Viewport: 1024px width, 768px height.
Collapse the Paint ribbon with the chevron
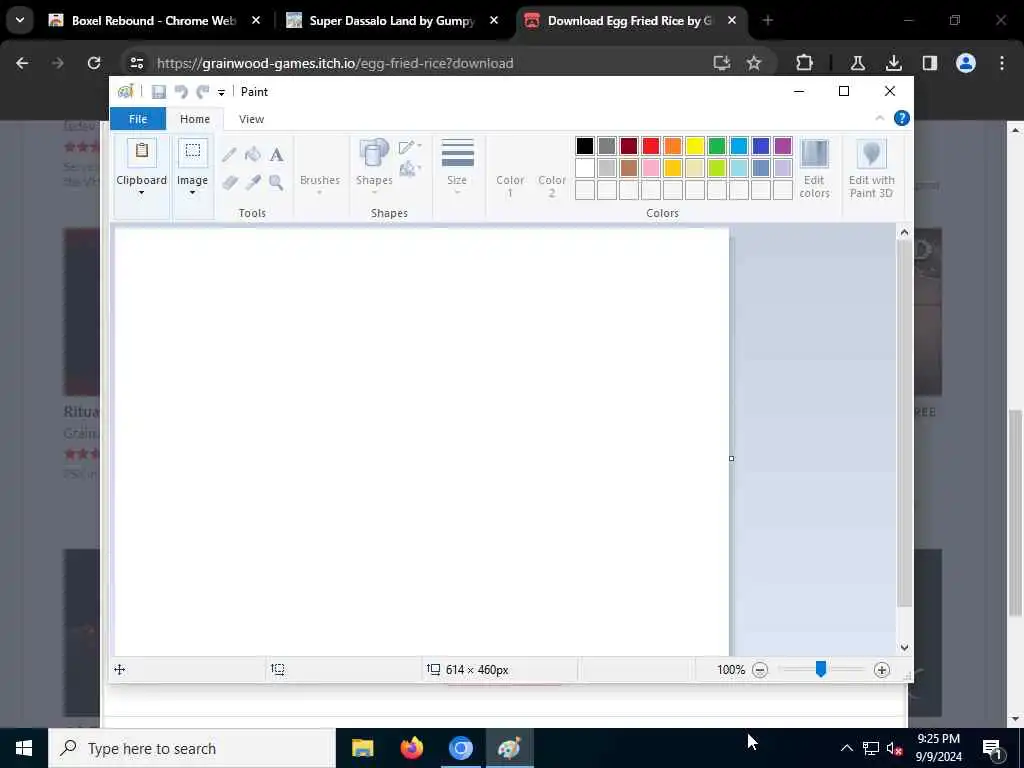[x=880, y=118]
